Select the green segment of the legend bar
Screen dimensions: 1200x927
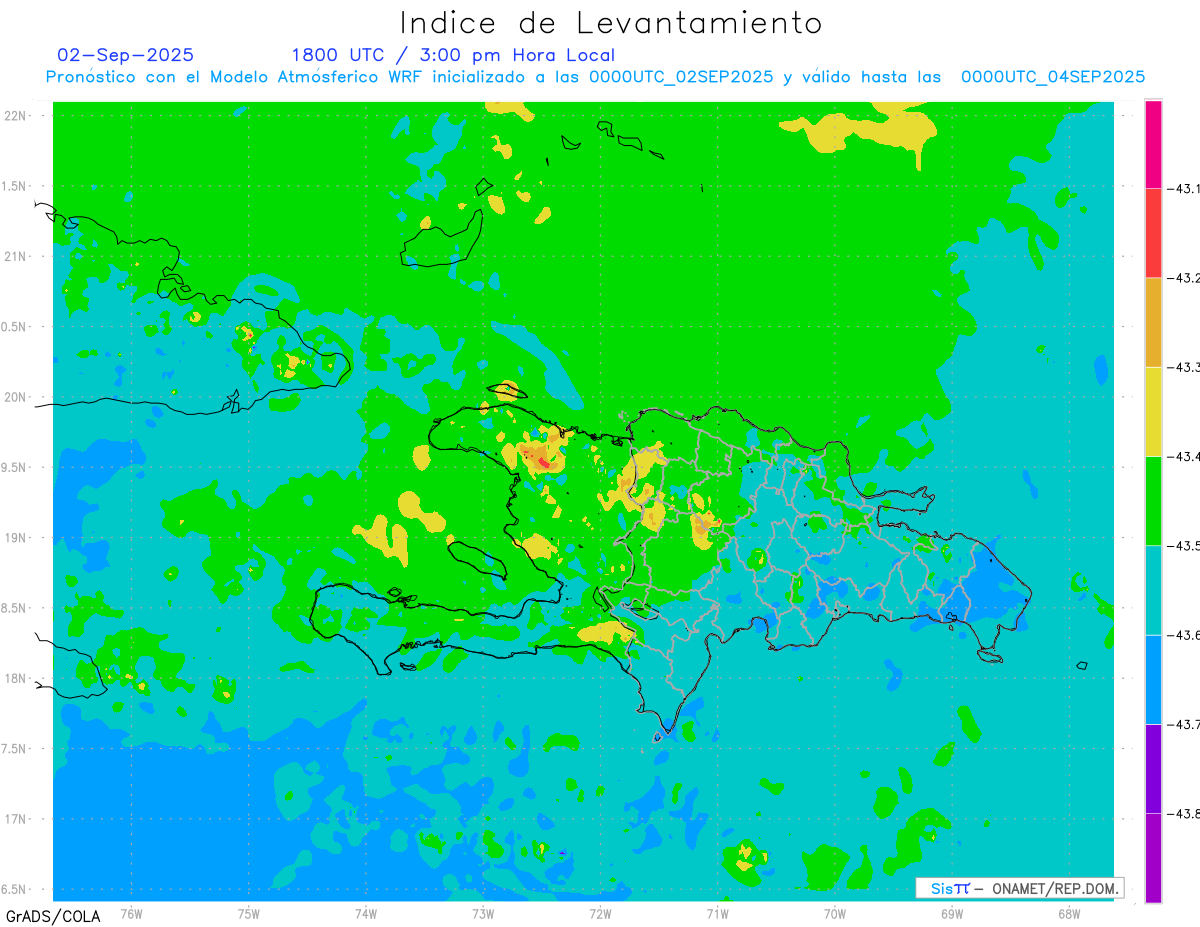point(1153,500)
